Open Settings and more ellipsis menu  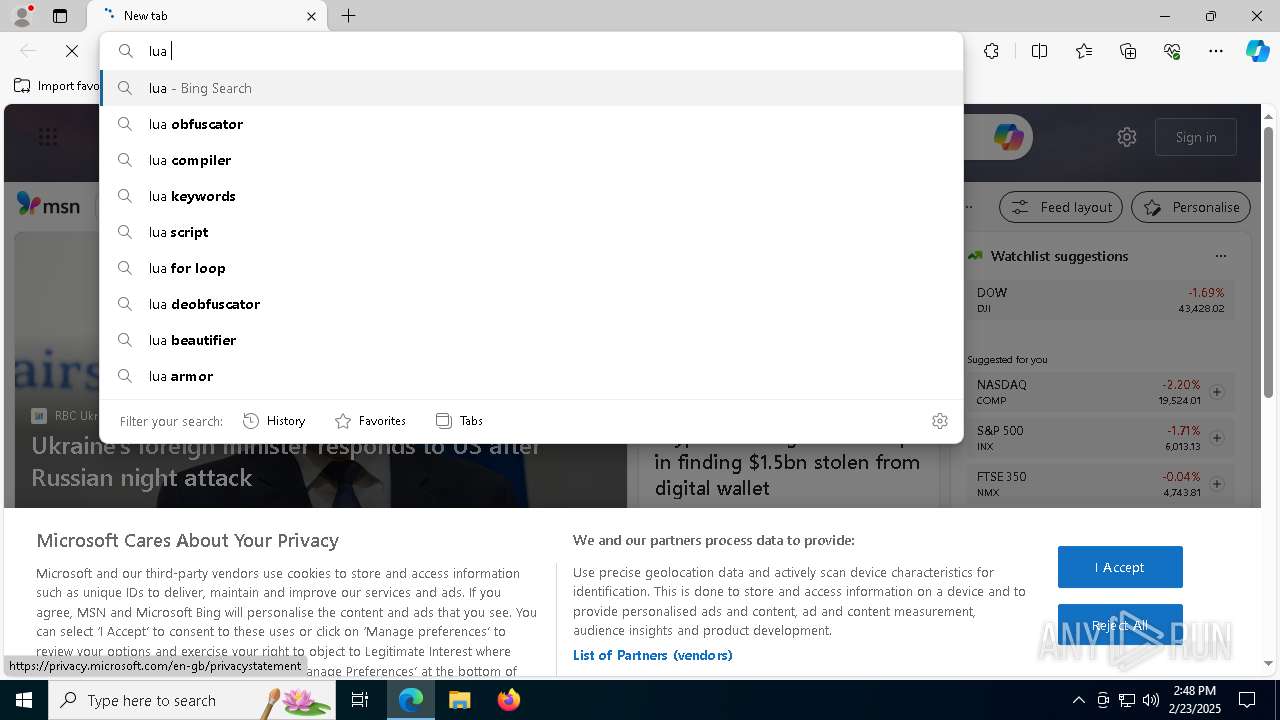click(x=1216, y=51)
